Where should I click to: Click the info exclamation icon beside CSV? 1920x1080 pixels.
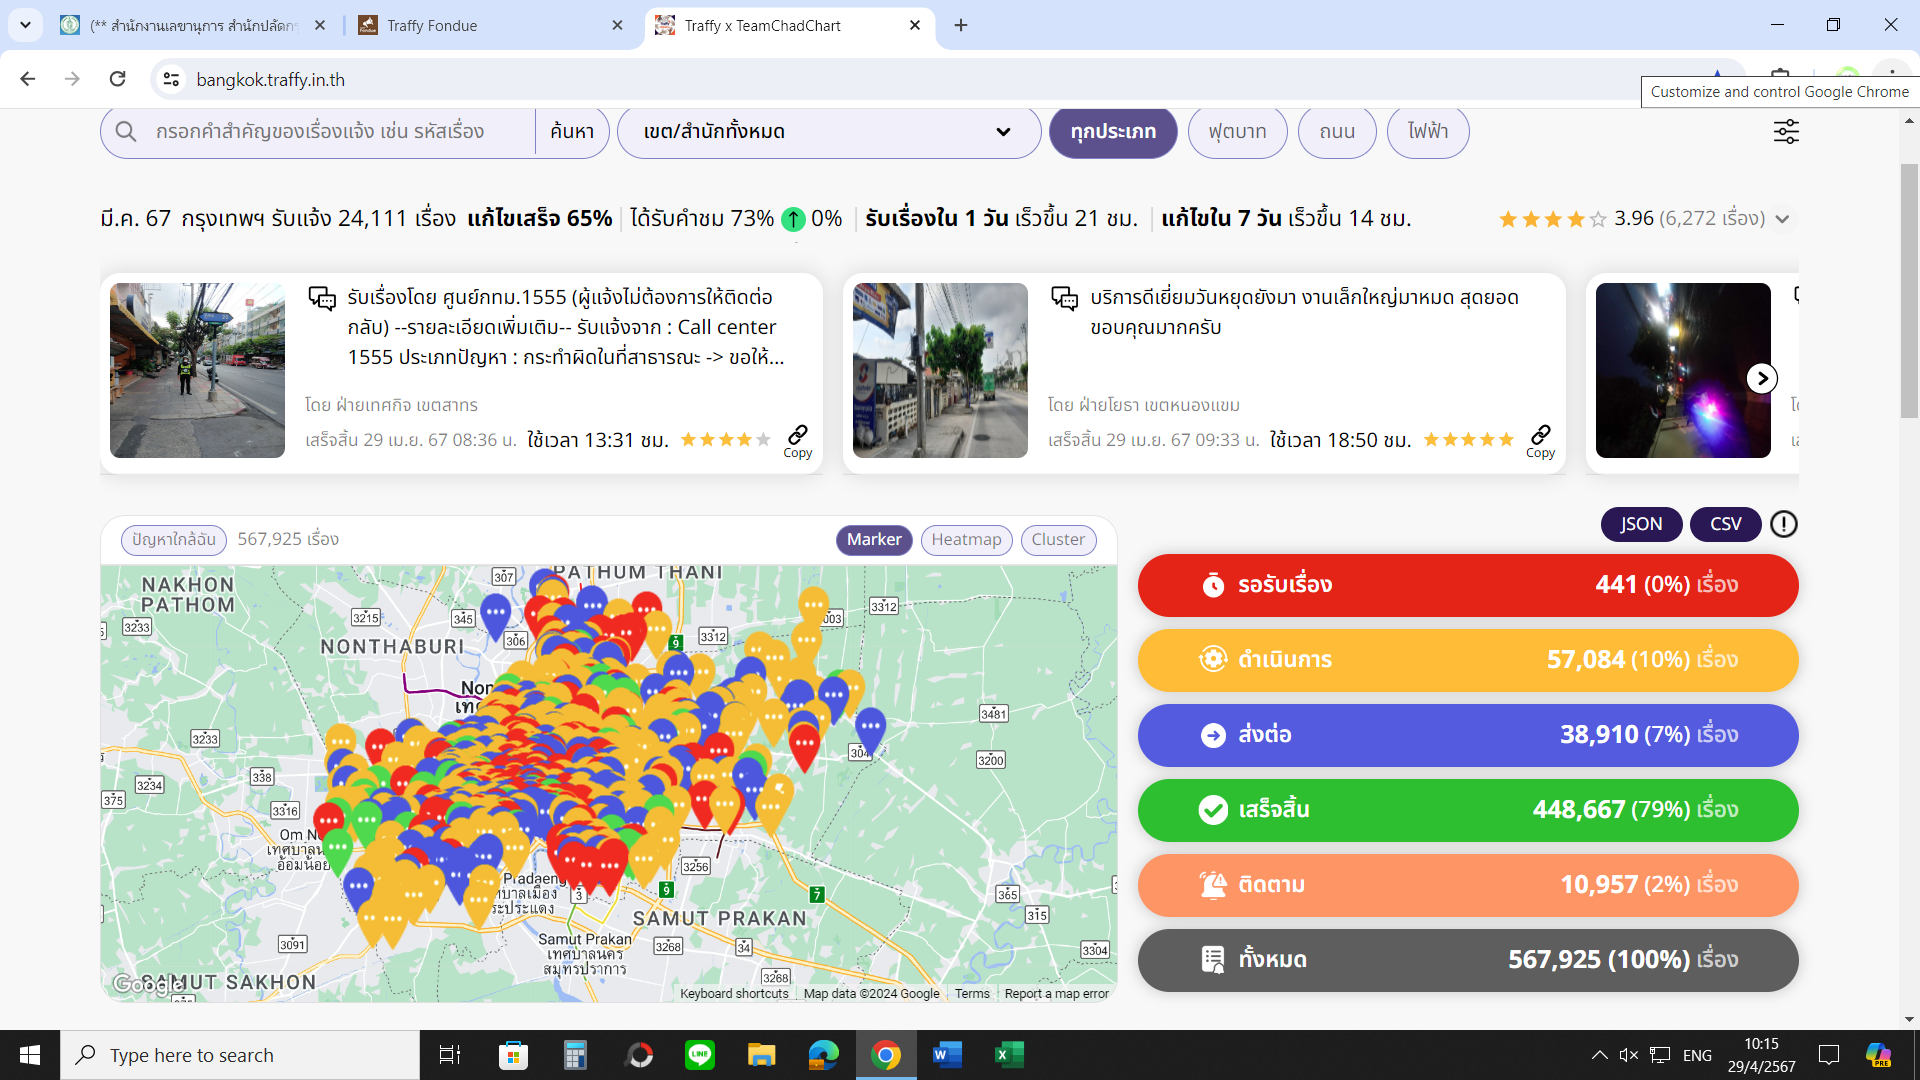(1783, 524)
